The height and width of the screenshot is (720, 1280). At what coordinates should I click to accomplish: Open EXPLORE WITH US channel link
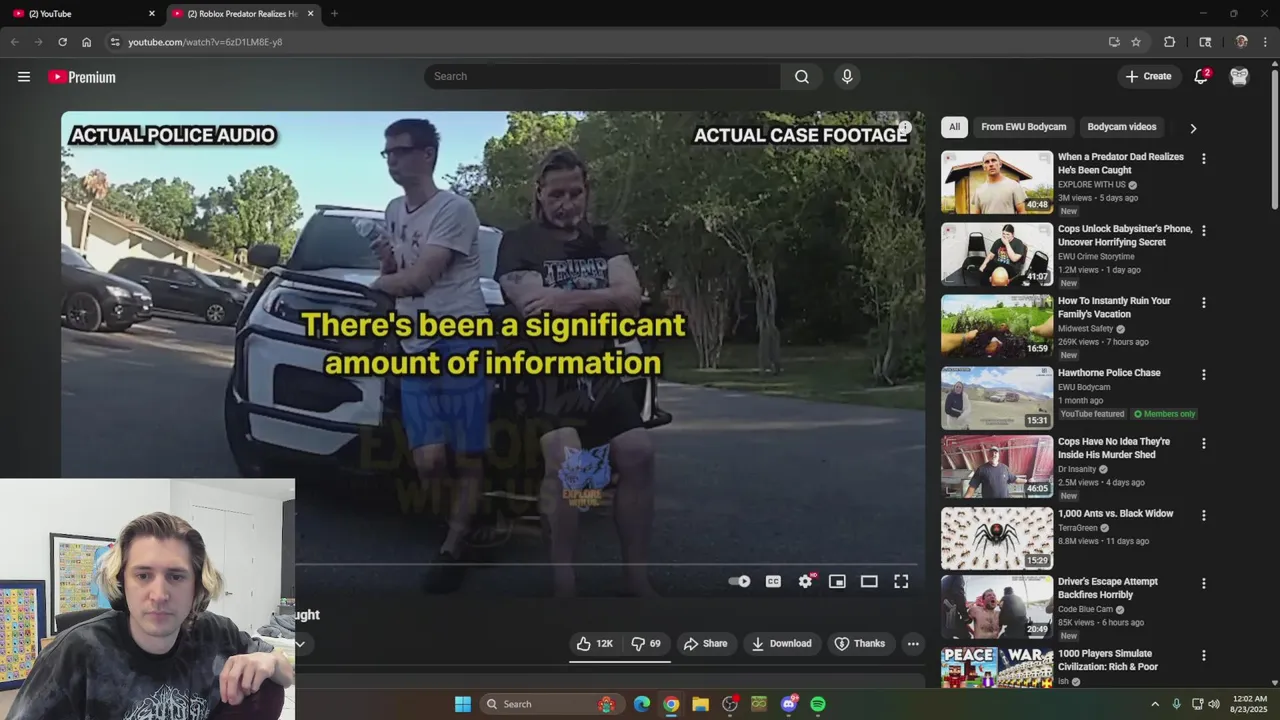click(1092, 185)
